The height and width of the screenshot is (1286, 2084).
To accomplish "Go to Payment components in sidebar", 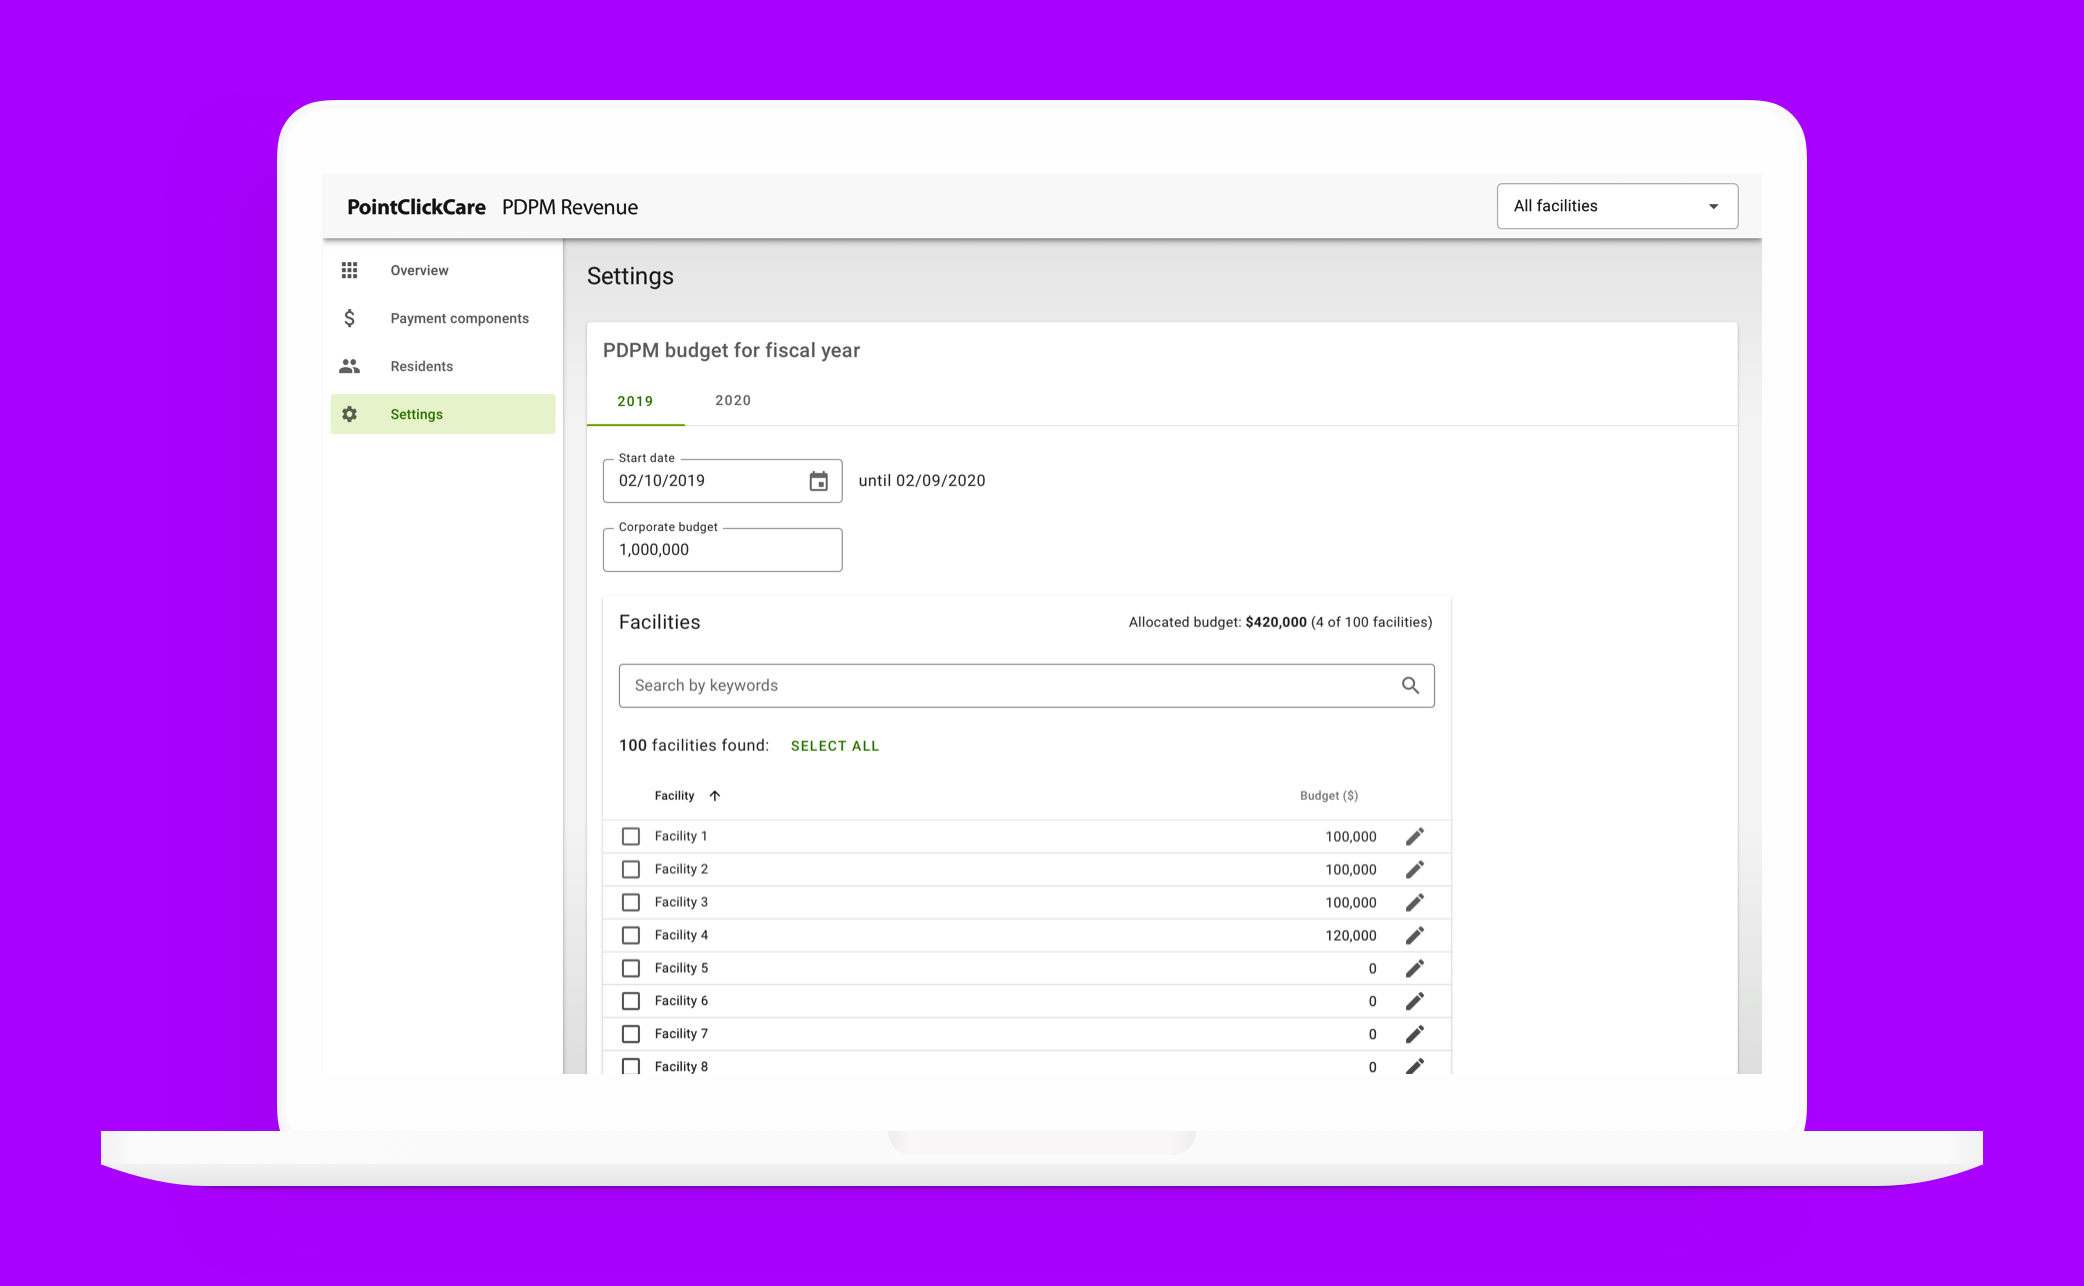I will [443, 318].
